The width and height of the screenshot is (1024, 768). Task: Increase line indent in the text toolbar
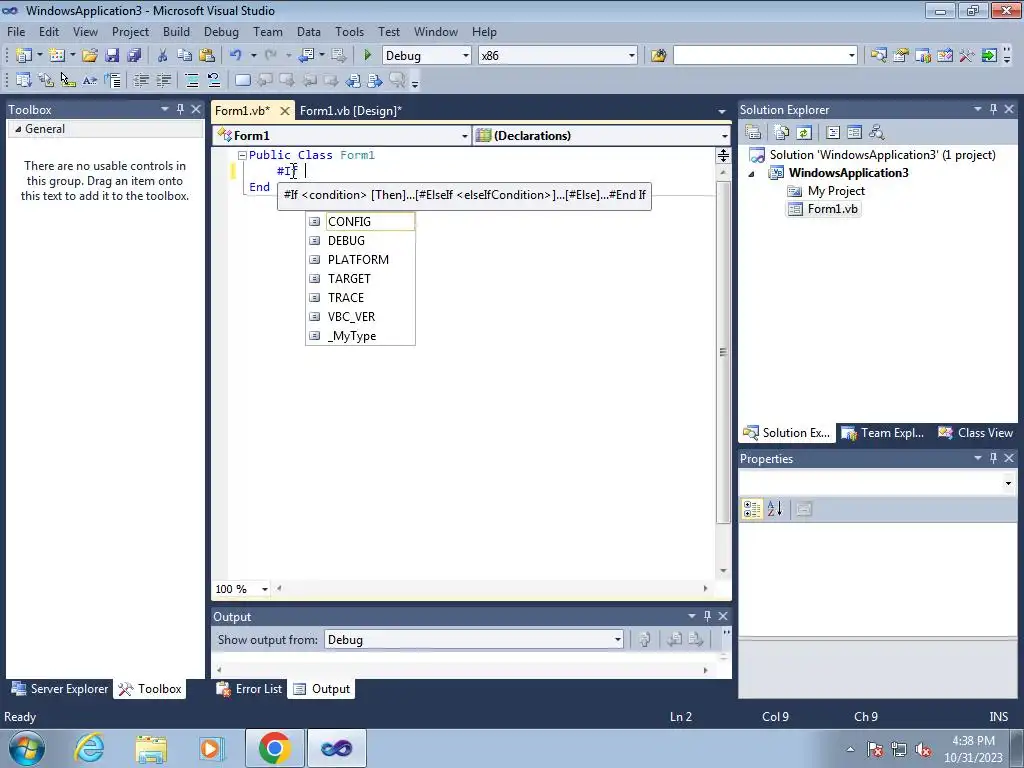(x=163, y=80)
